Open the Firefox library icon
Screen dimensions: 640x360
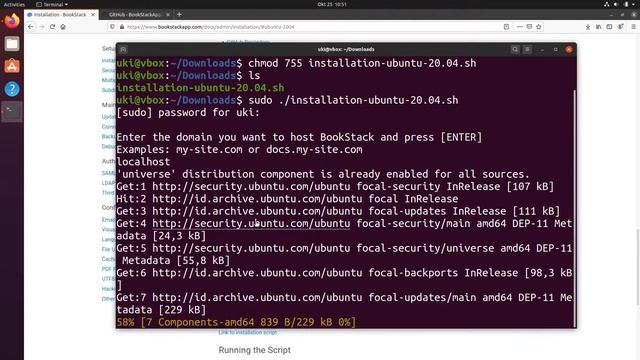pyautogui.click(x=598, y=27)
